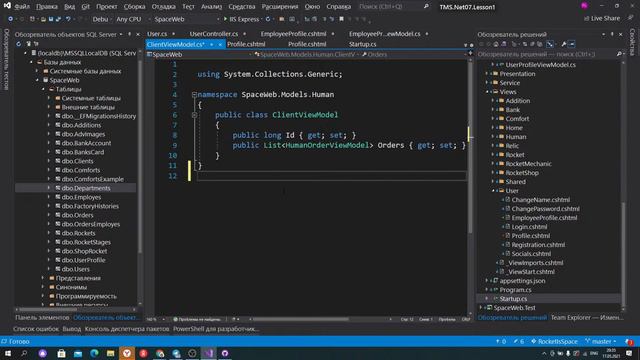Select Profile.cshtml in Solution Explorer
Screen dimensions: 640x360
531,236
